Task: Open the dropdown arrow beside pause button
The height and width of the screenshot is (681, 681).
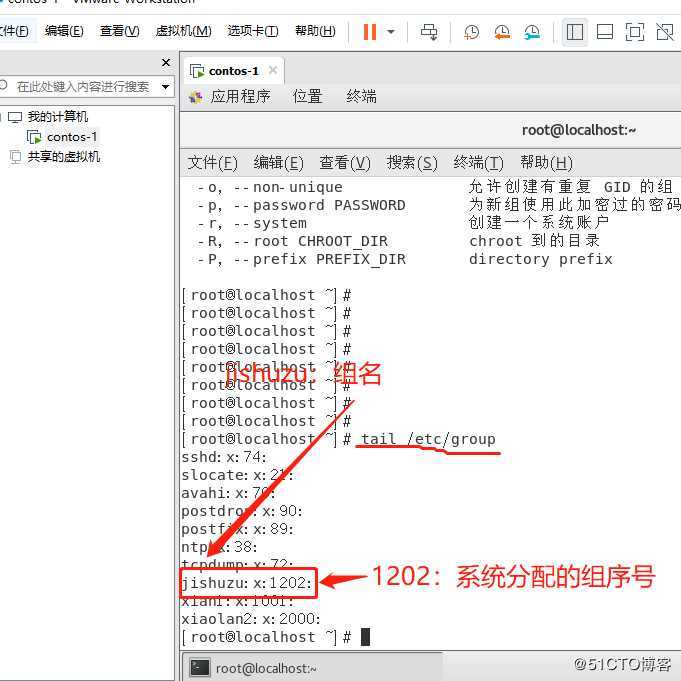Action: coord(391,31)
